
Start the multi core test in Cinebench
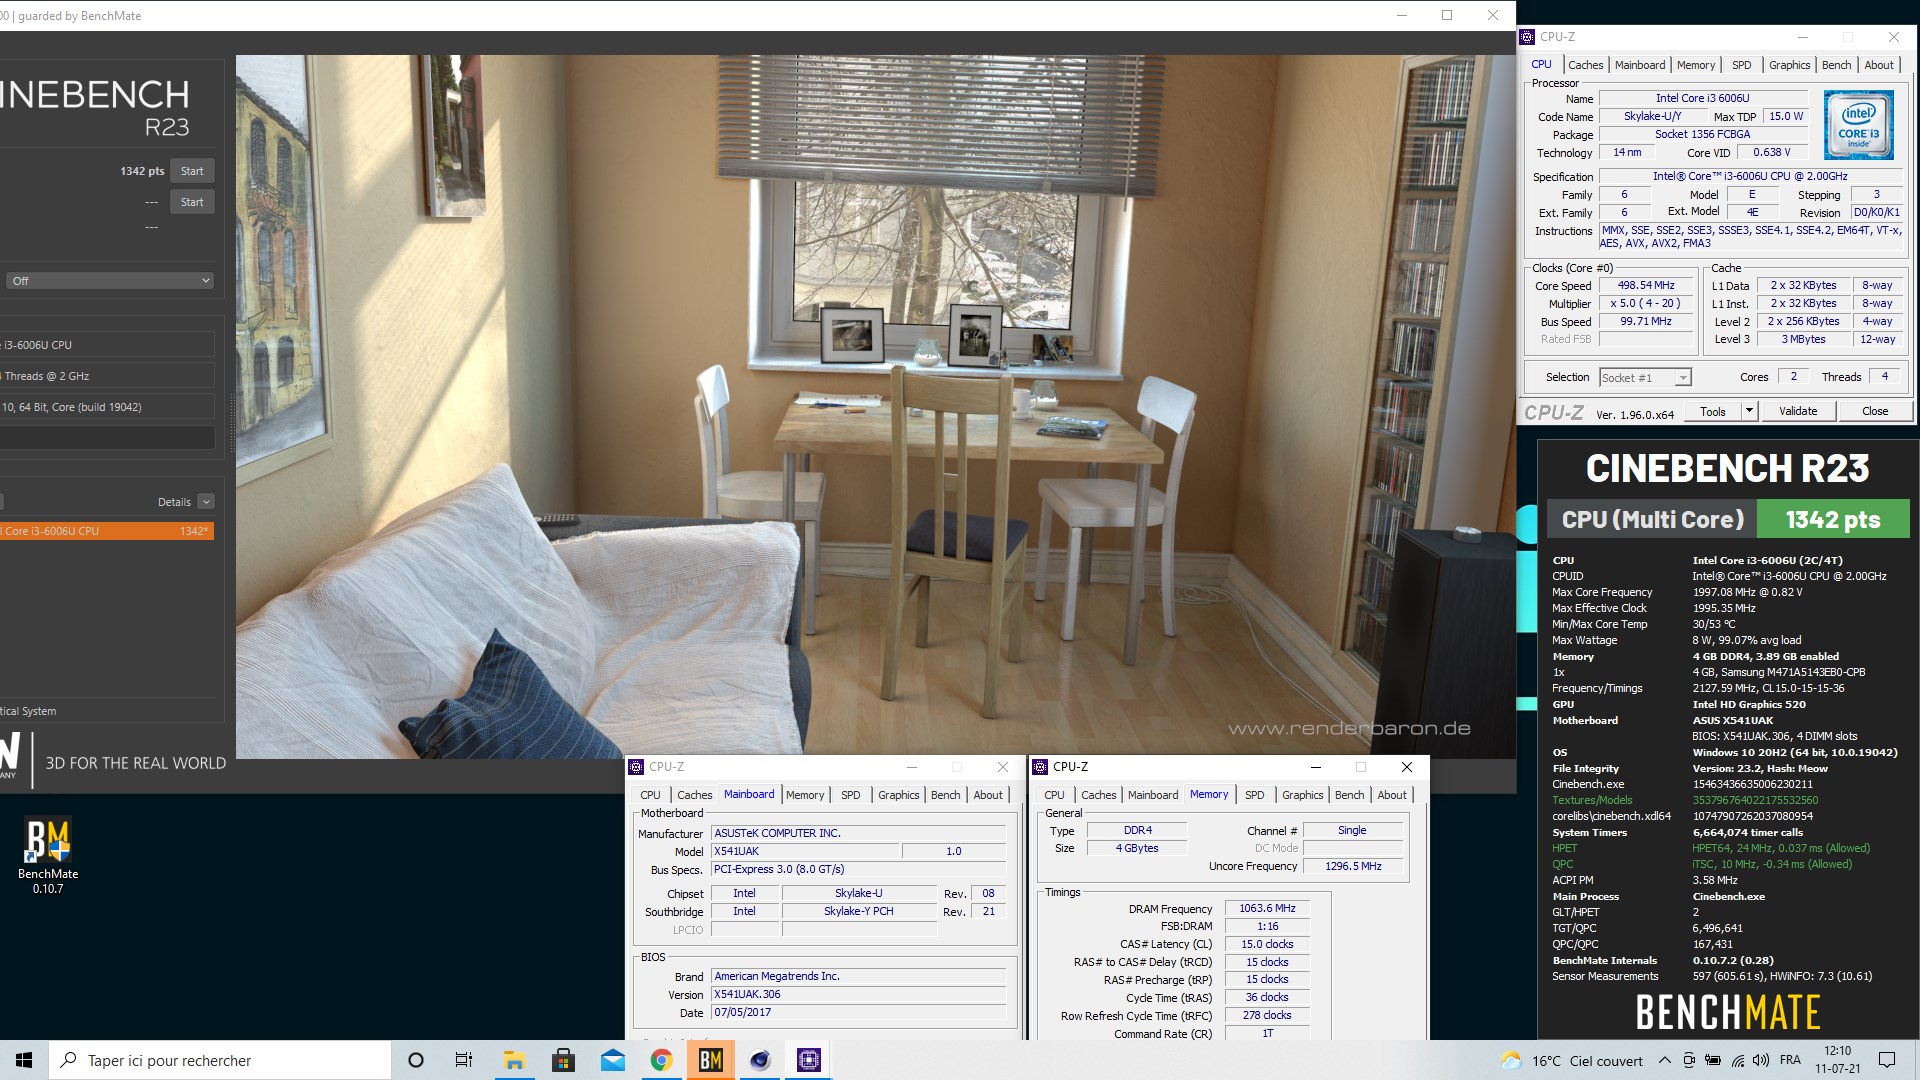tap(192, 171)
